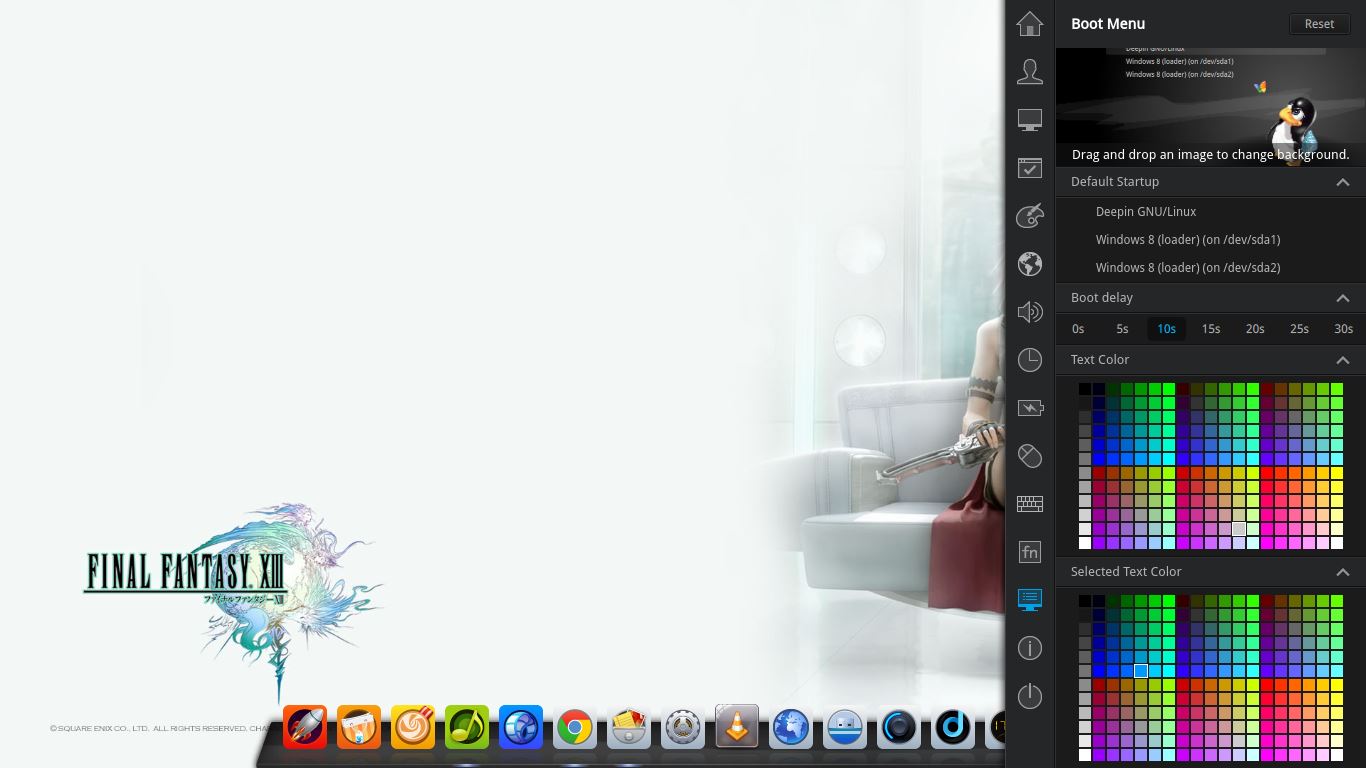Screen dimensions: 1366x768
Task: Pick the outlined light gray Text Color swatch
Action: 1239,528
